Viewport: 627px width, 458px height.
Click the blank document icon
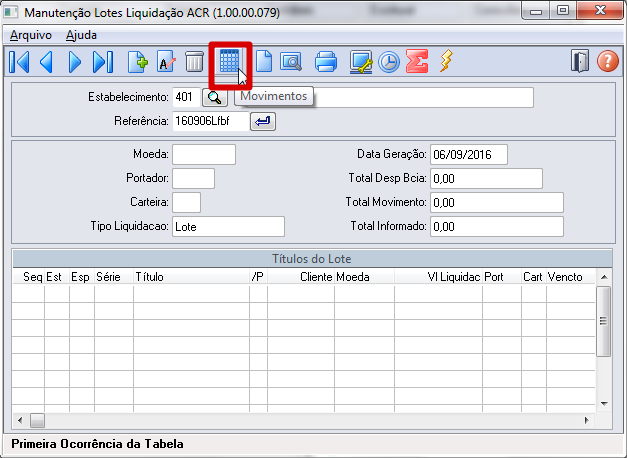(x=264, y=62)
